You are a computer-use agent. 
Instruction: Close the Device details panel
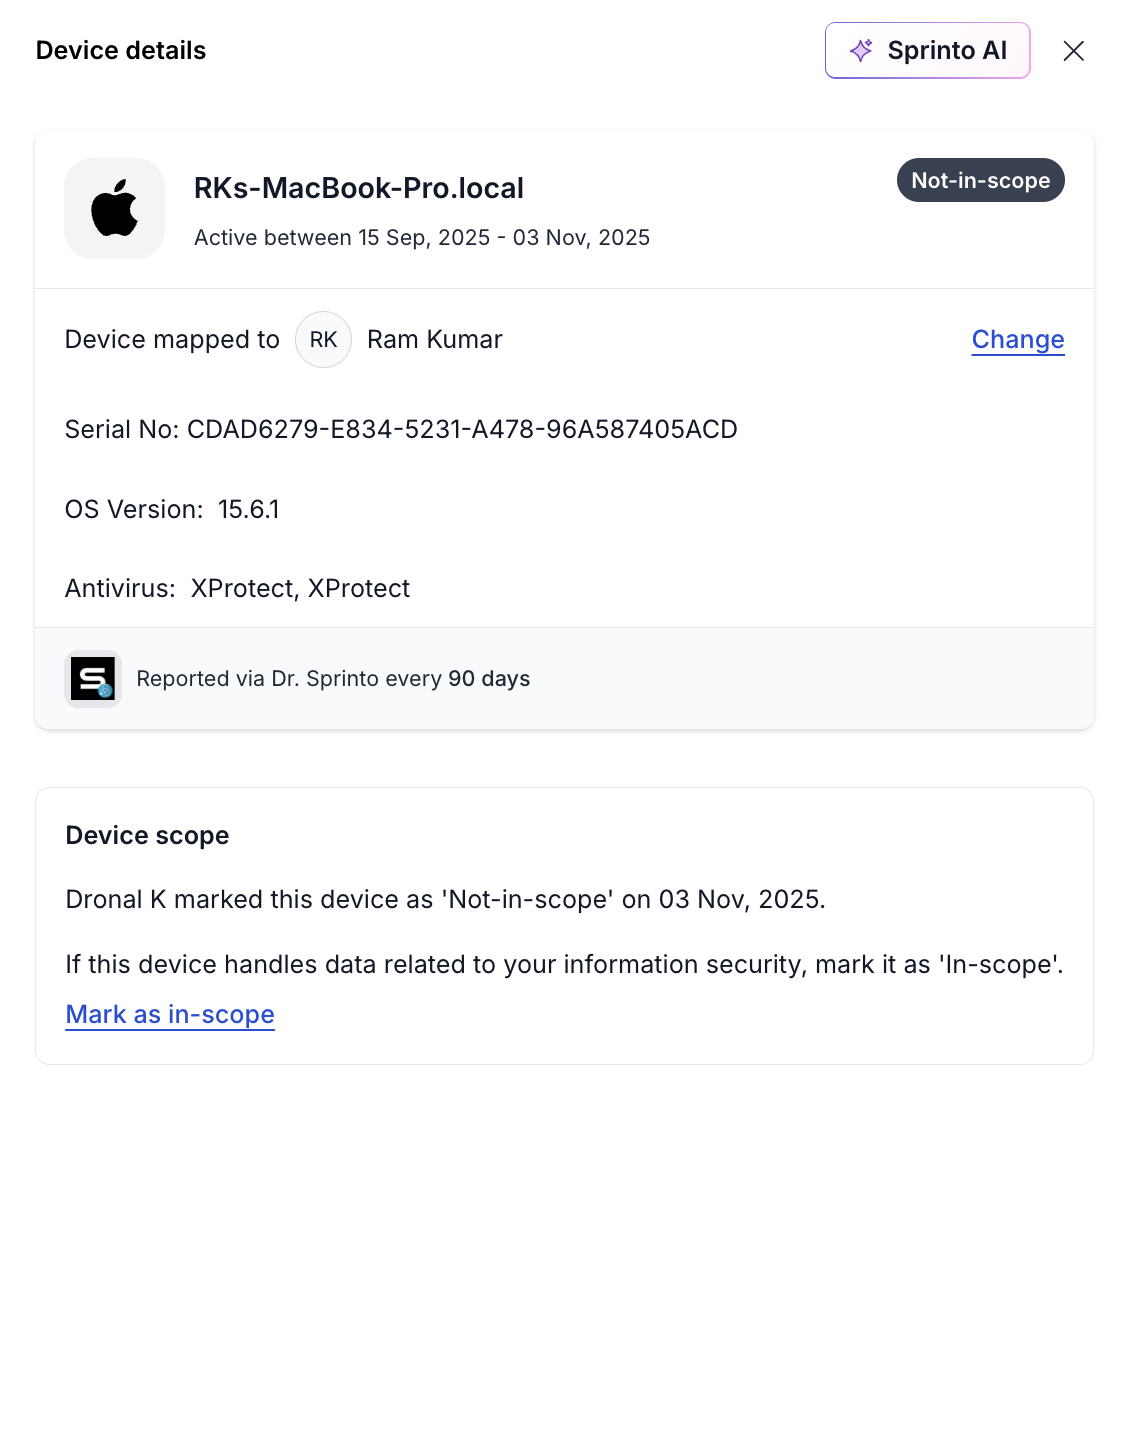(1073, 51)
